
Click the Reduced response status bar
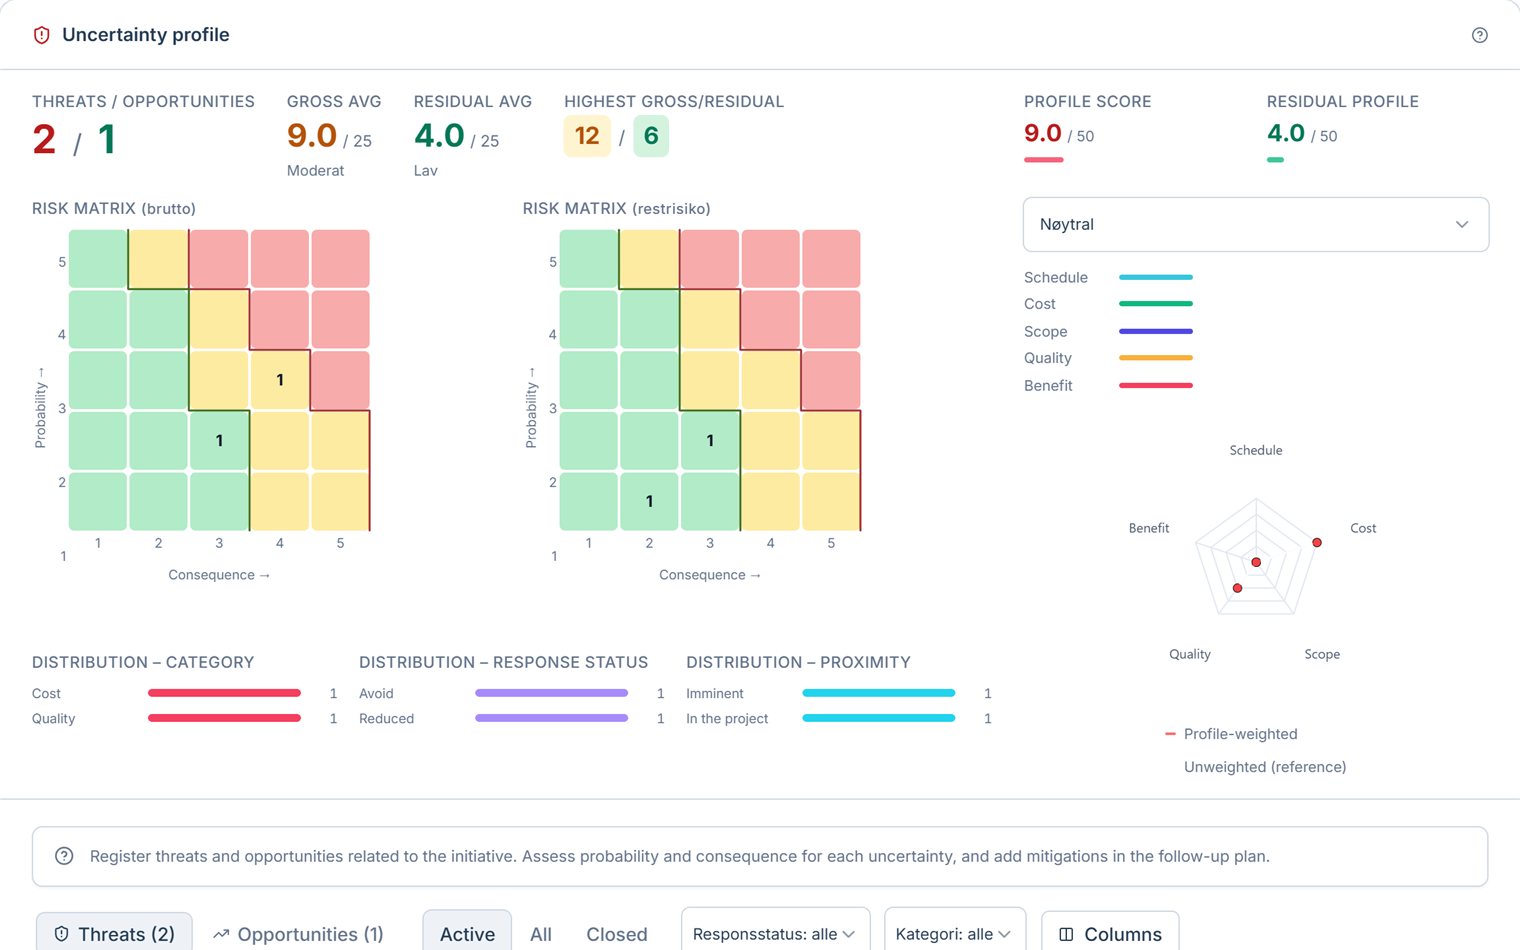pyautogui.click(x=551, y=718)
